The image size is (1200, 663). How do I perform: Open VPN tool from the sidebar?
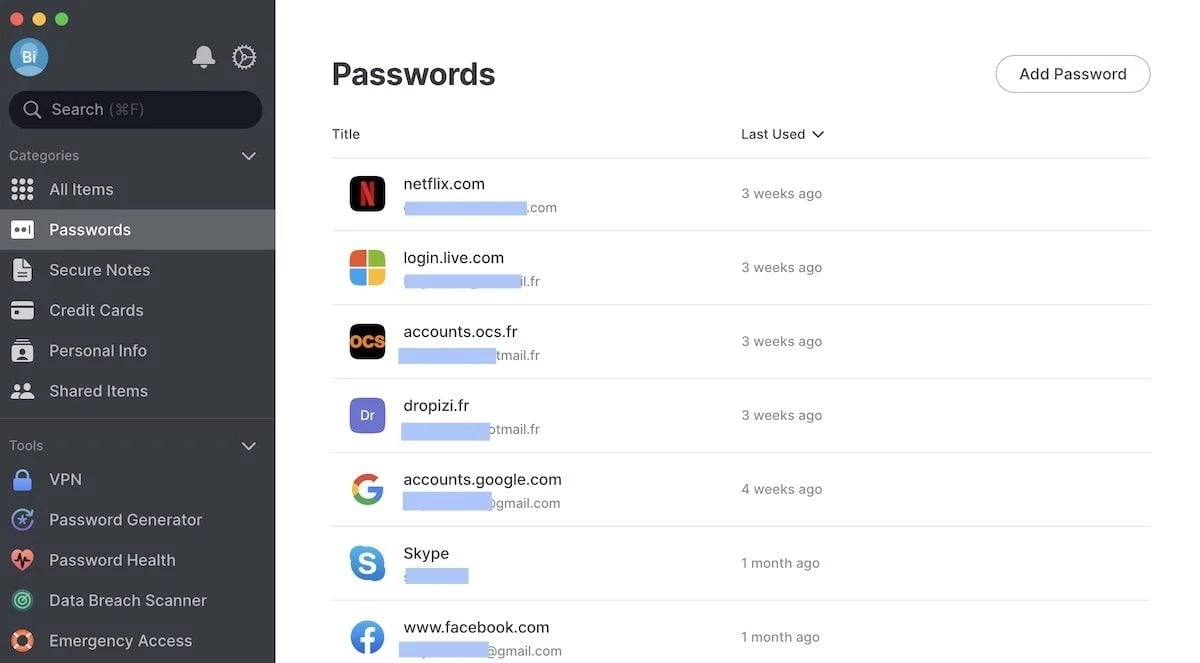[x=65, y=480]
